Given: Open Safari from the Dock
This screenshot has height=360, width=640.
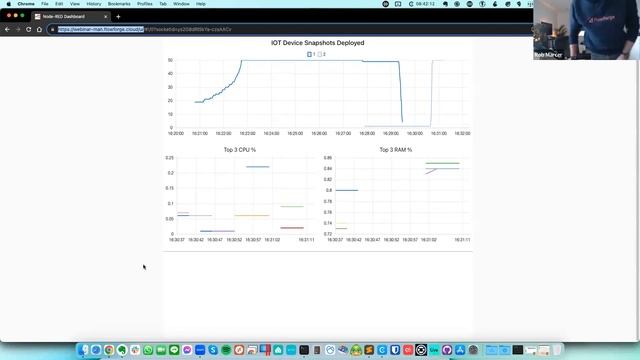Looking at the screenshot, I should 96,350.
